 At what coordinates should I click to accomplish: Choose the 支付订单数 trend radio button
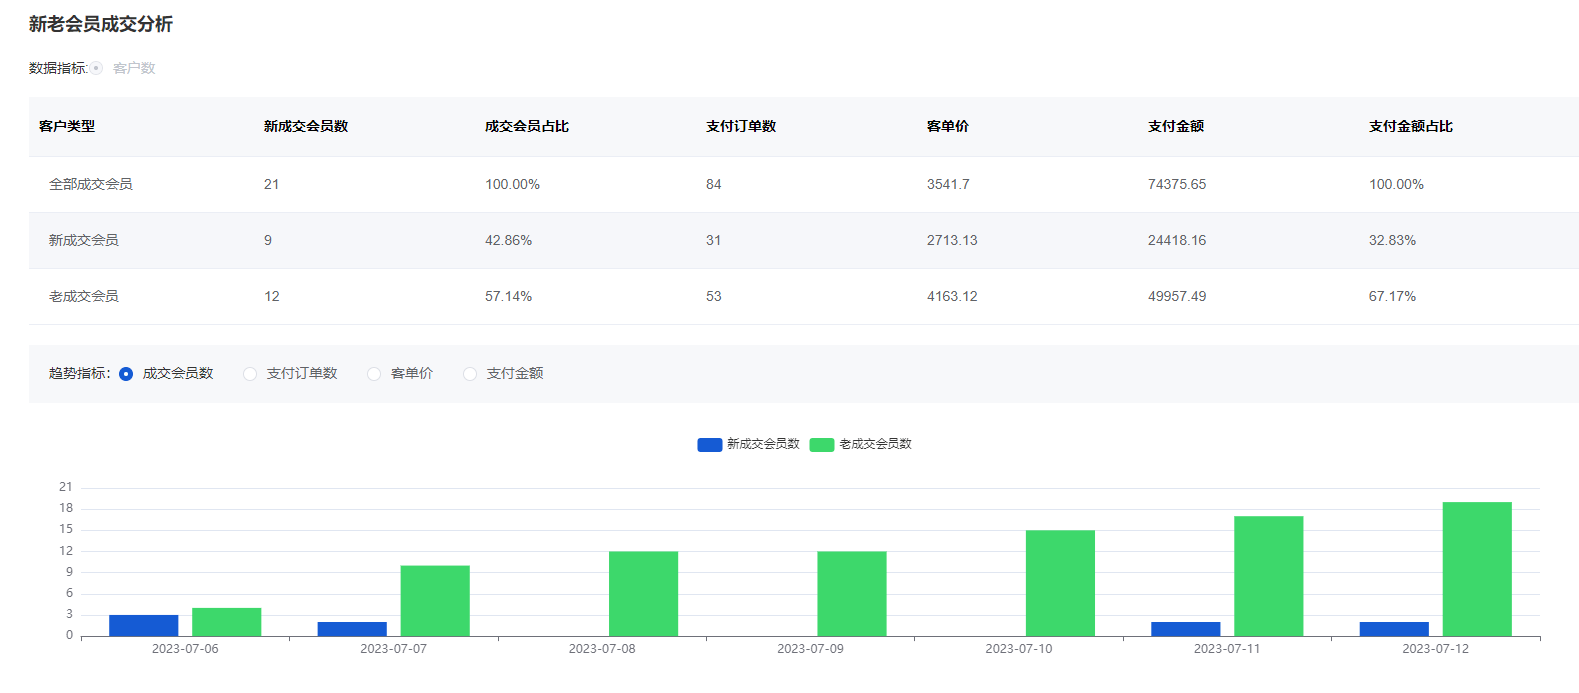coord(250,374)
